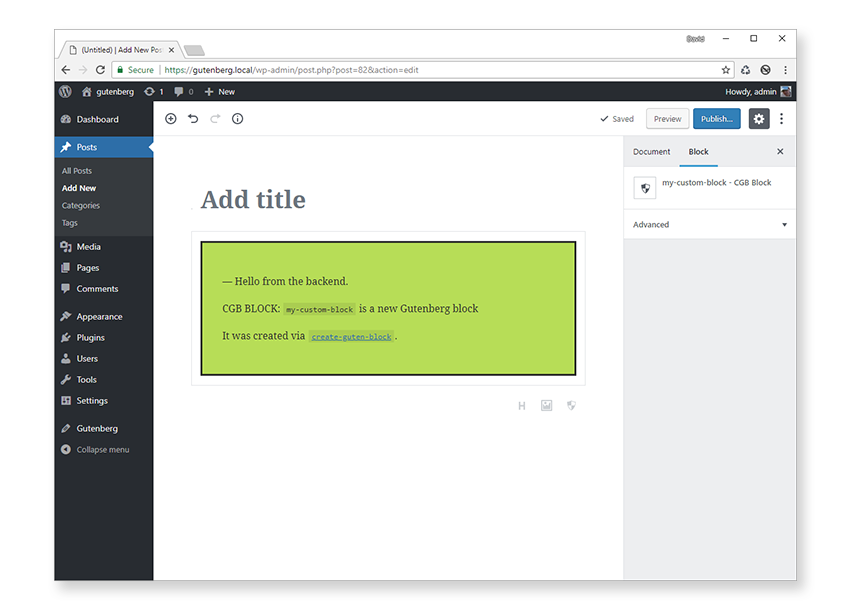Click the my-custom-block code text
The image size is (850, 616).
[319, 309]
